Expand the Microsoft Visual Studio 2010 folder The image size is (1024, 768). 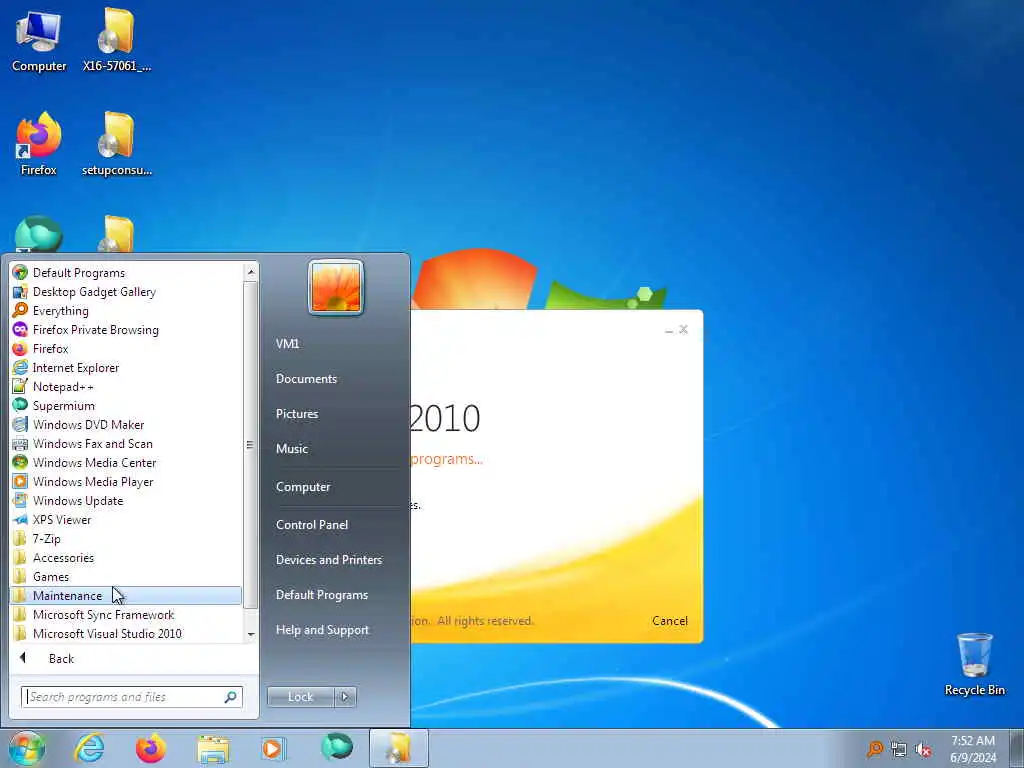point(126,633)
